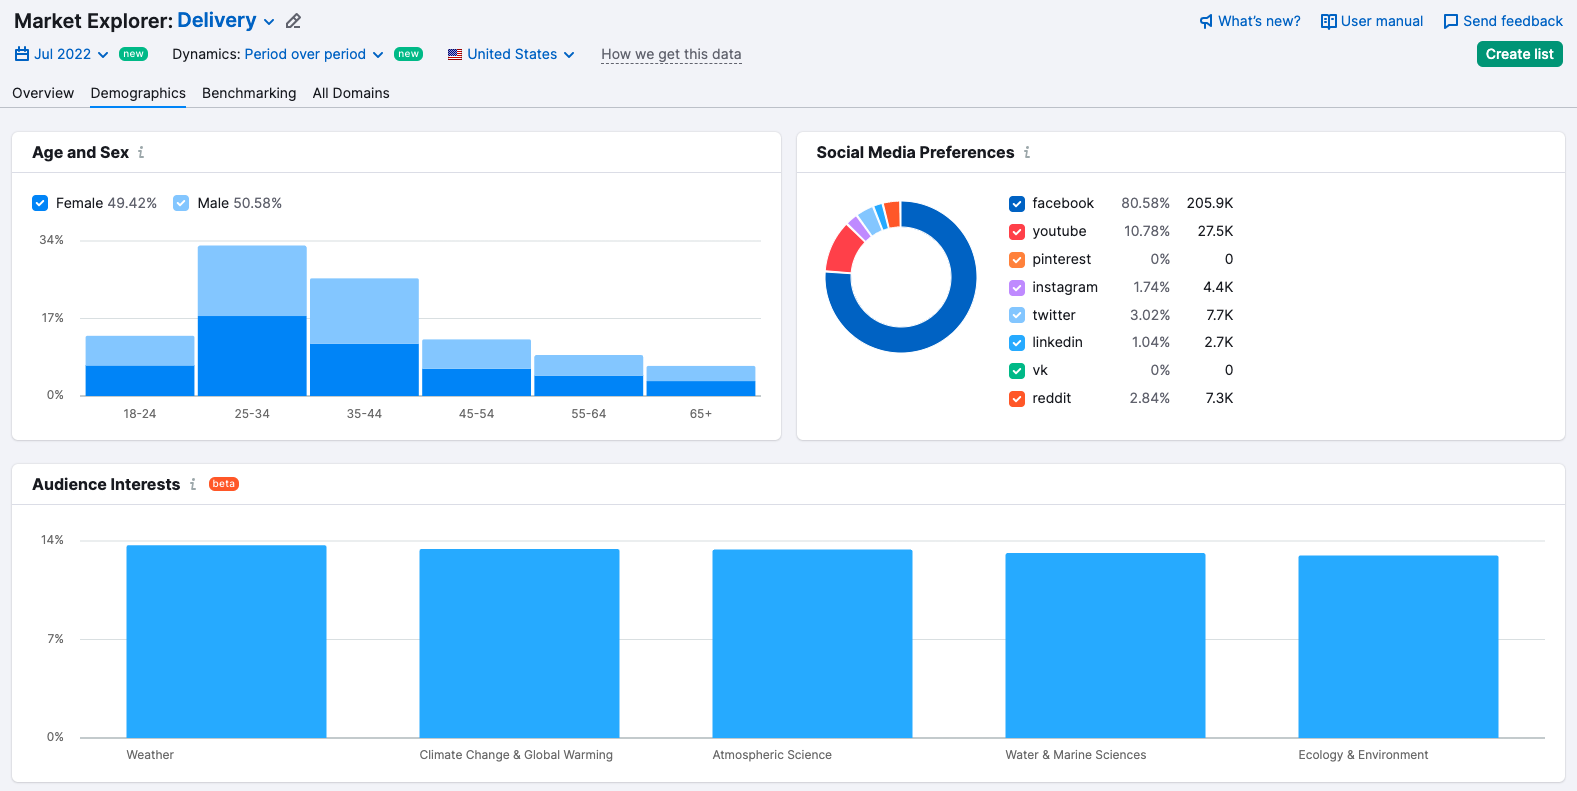Toggle the linkedin checkbox
The width and height of the screenshot is (1577, 791).
click(x=1017, y=343)
